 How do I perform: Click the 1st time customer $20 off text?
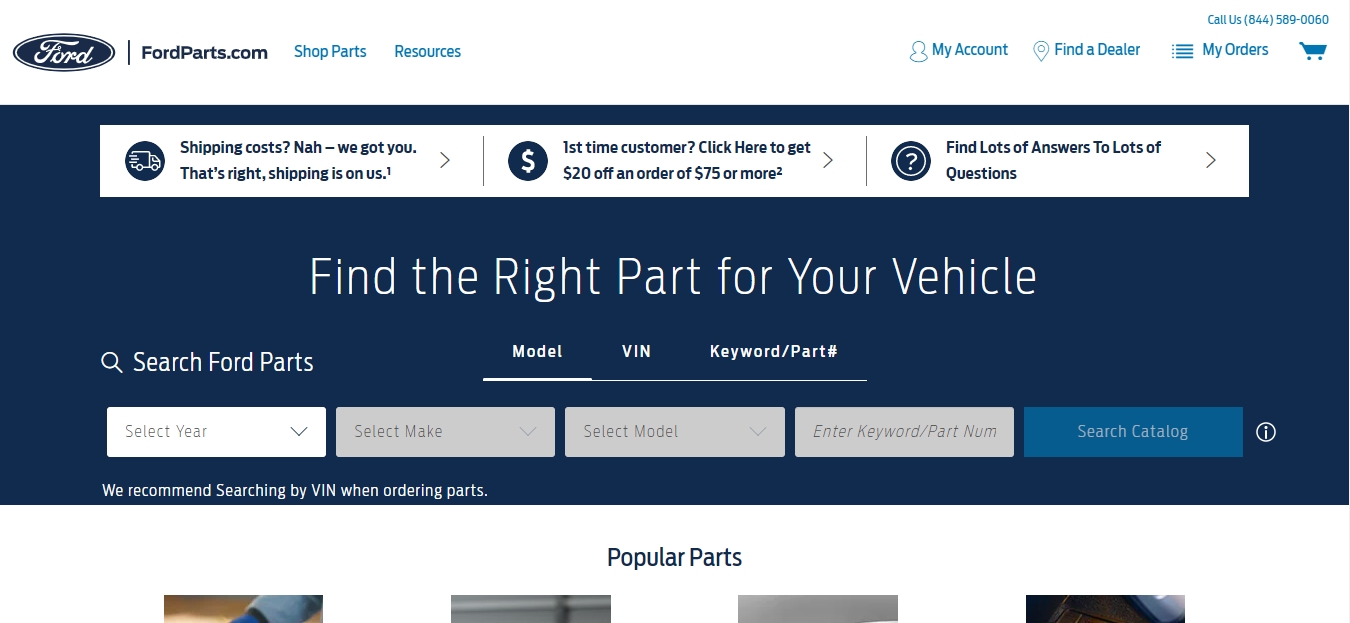tap(687, 160)
